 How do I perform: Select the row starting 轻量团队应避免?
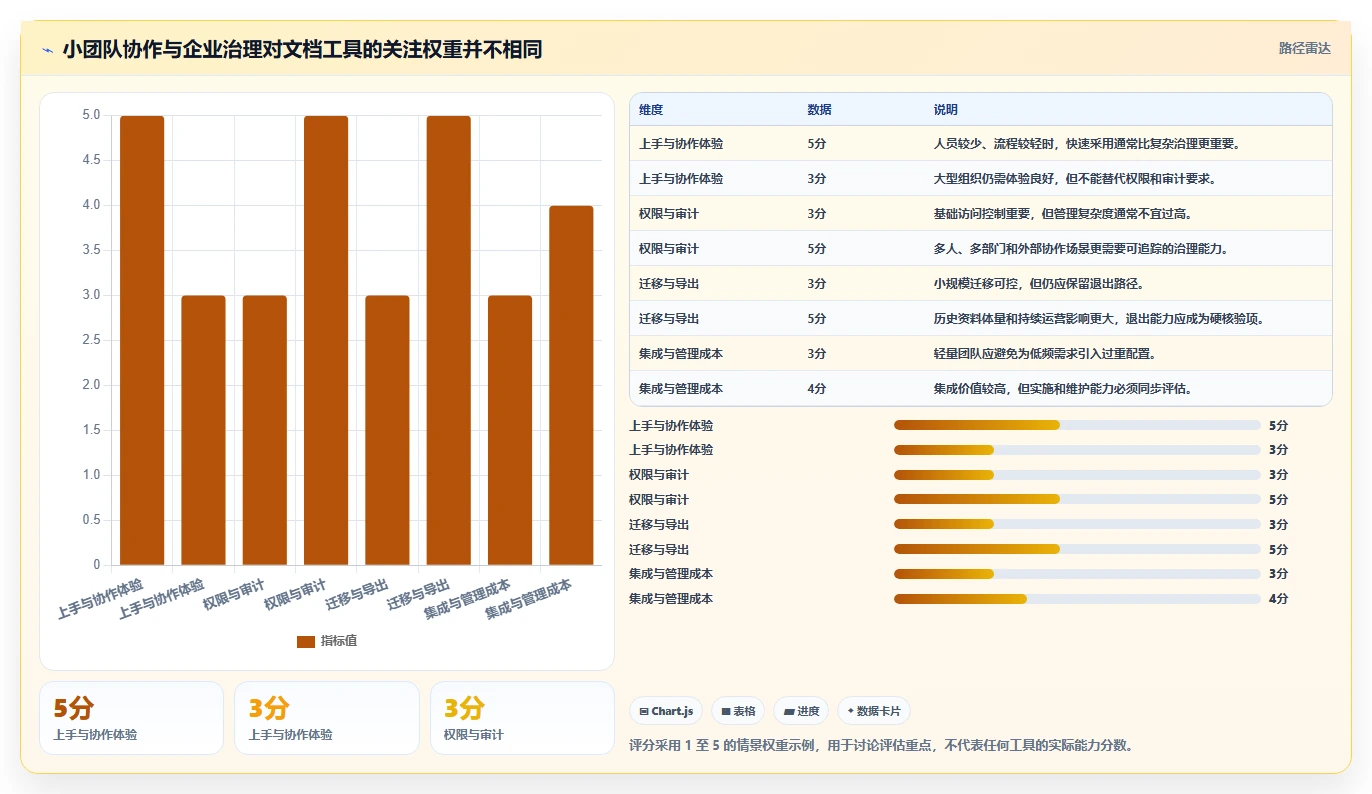pos(981,353)
